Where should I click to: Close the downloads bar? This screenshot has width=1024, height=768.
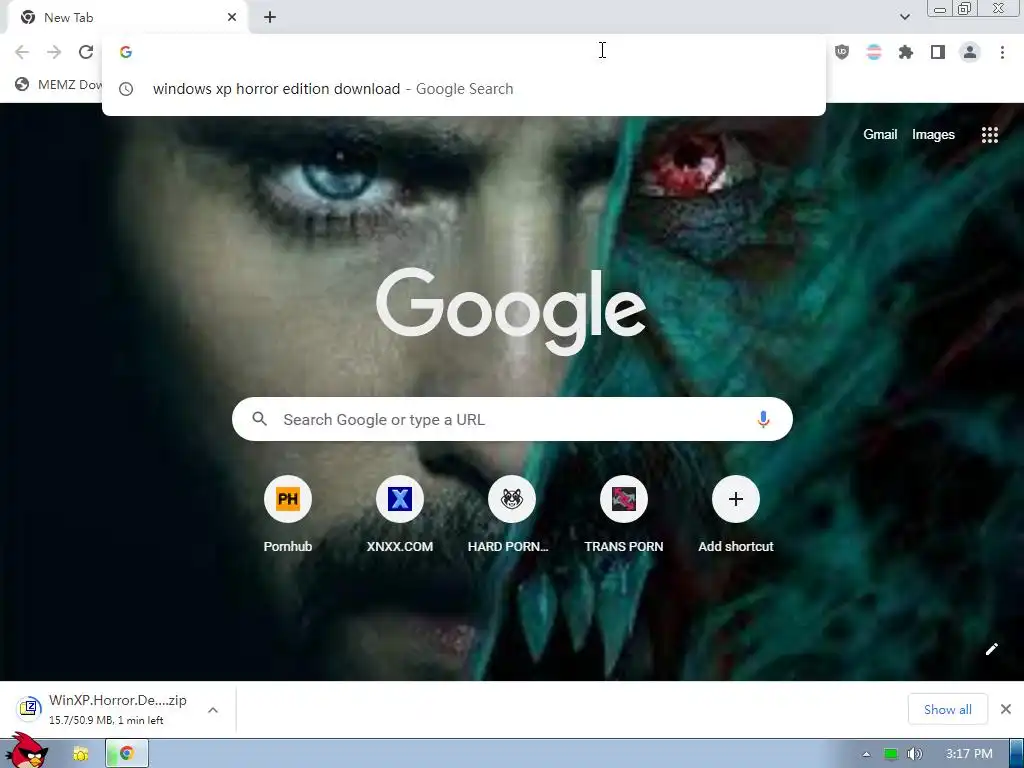pyautogui.click(x=1006, y=709)
